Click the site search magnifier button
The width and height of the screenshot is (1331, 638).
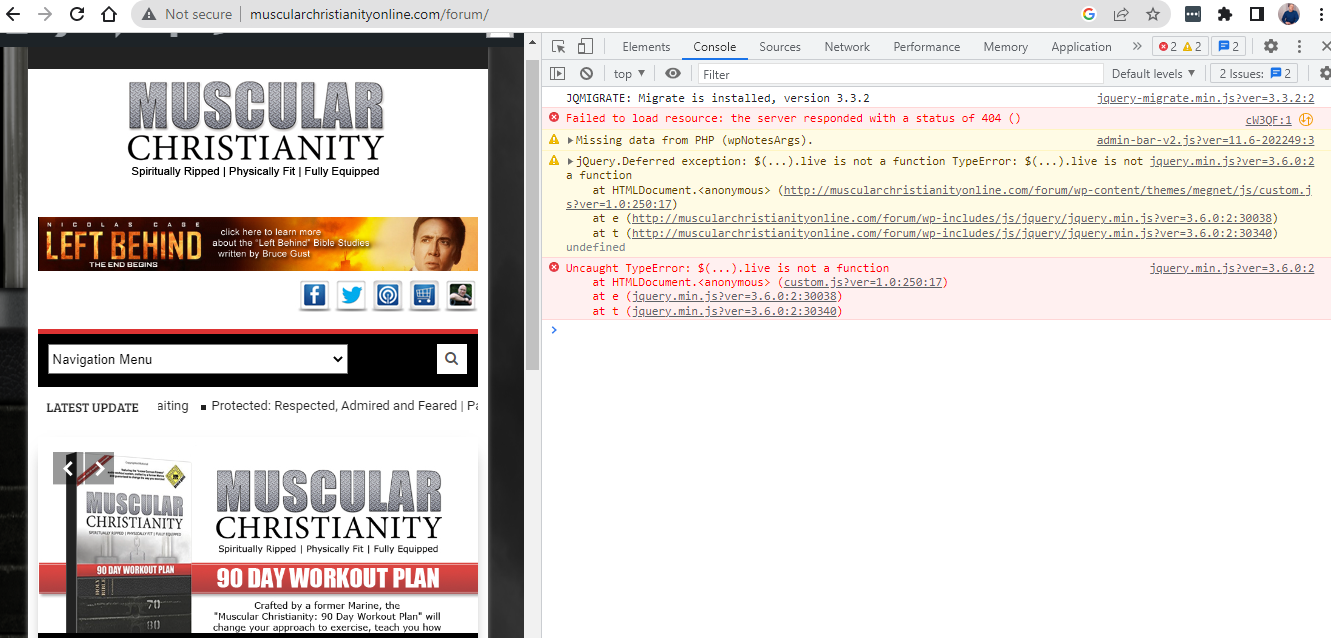tap(452, 359)
